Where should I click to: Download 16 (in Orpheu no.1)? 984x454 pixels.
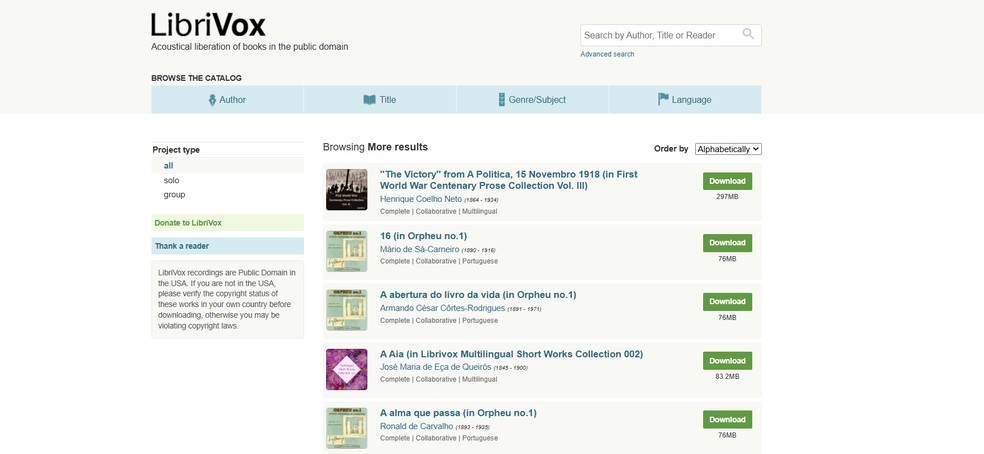(727, 243)
